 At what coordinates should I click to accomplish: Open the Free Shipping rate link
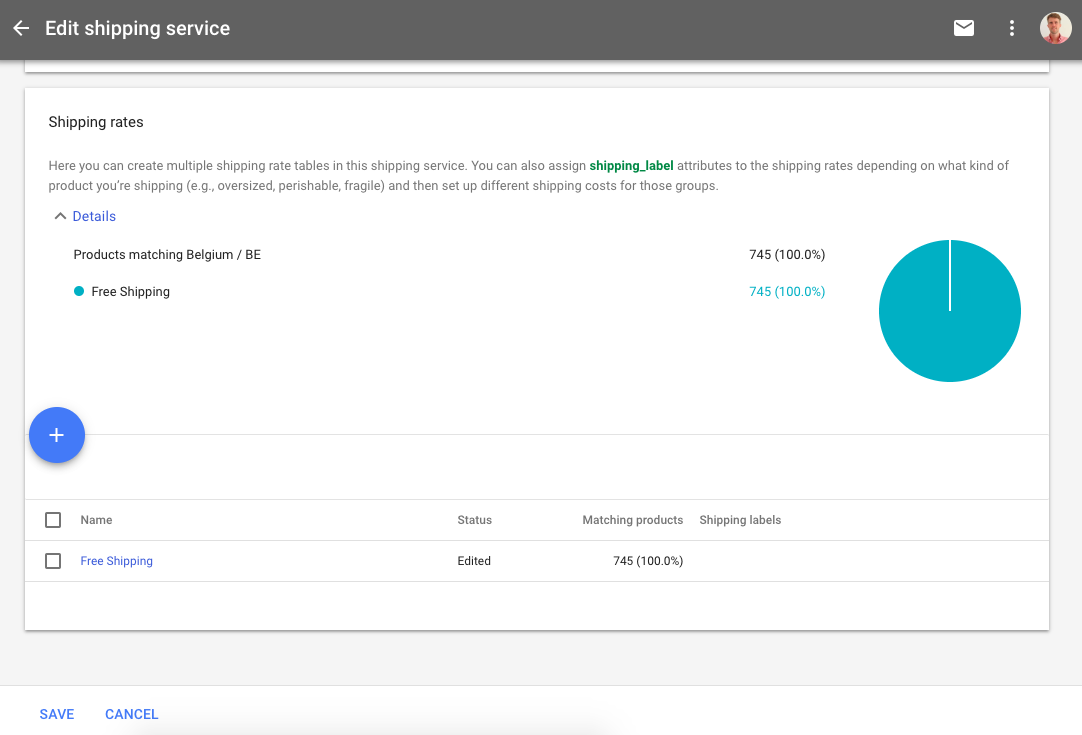pos(116,561)
